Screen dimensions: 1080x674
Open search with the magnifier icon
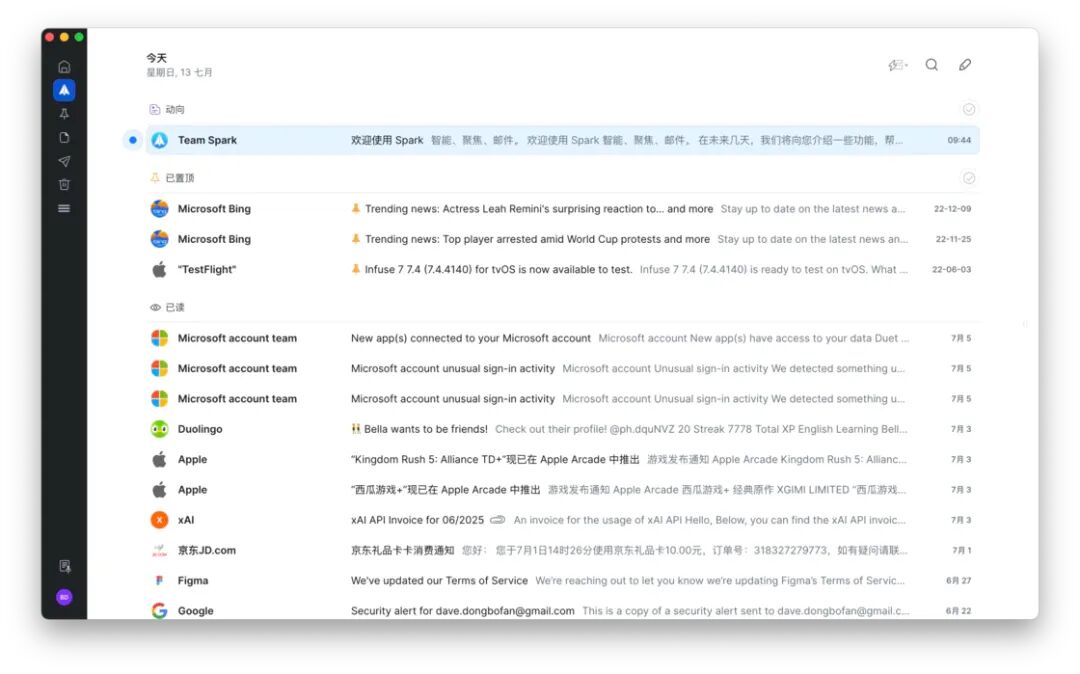coord(931,65)
